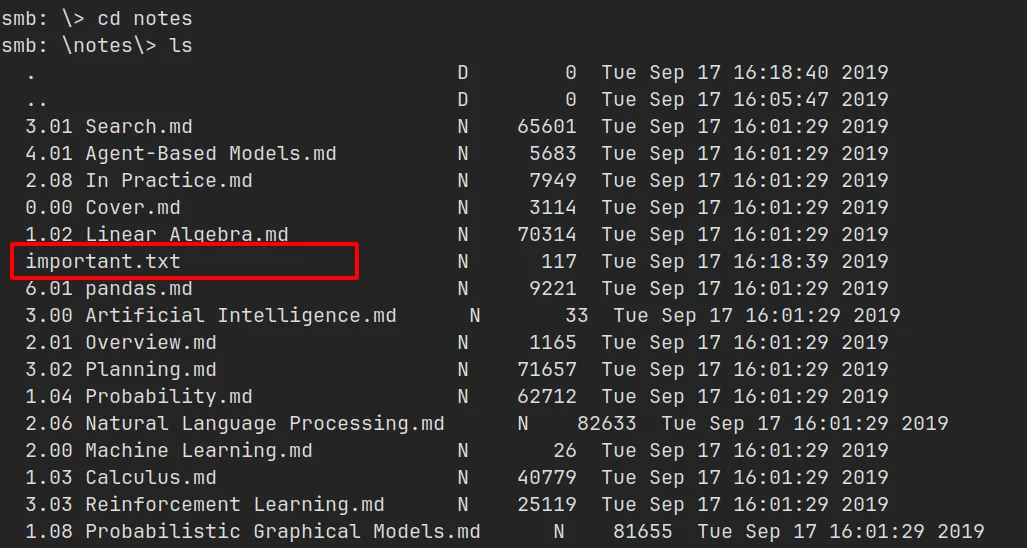
Task: Select 4.01 Agent-Based Models.md filename
Action: pos(181,154)
